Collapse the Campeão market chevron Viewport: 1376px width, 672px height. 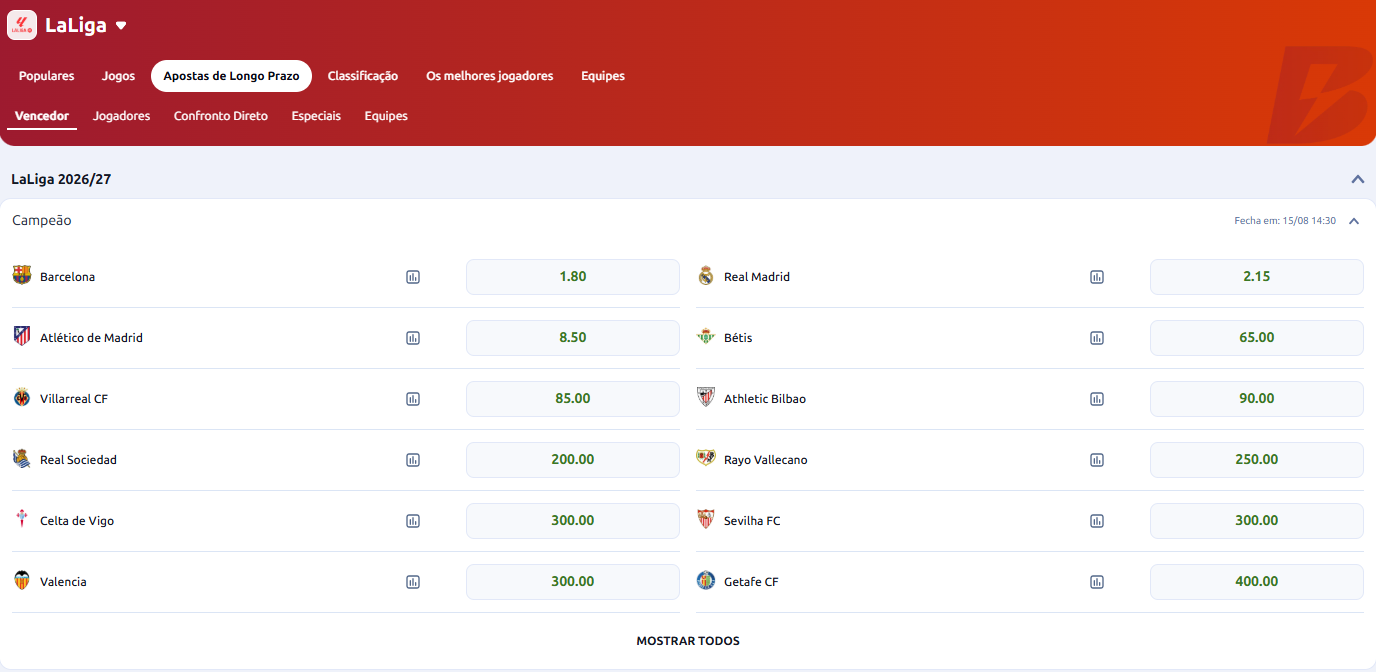1354,221
